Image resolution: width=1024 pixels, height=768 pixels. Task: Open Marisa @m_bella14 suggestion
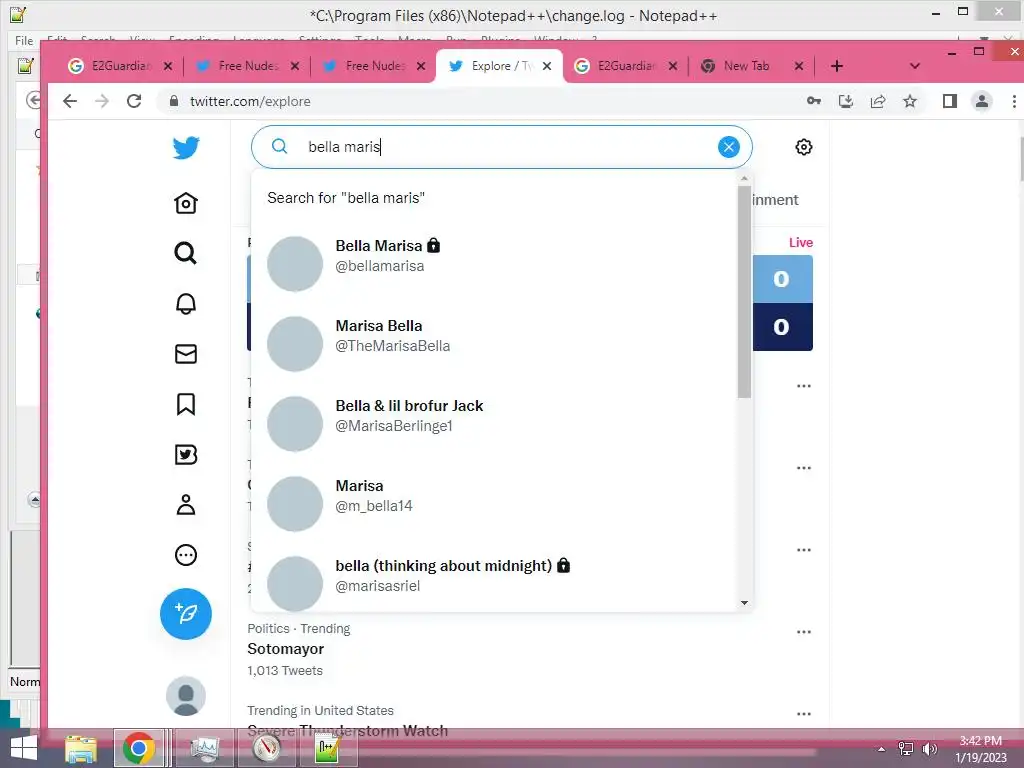click(494, 504)
